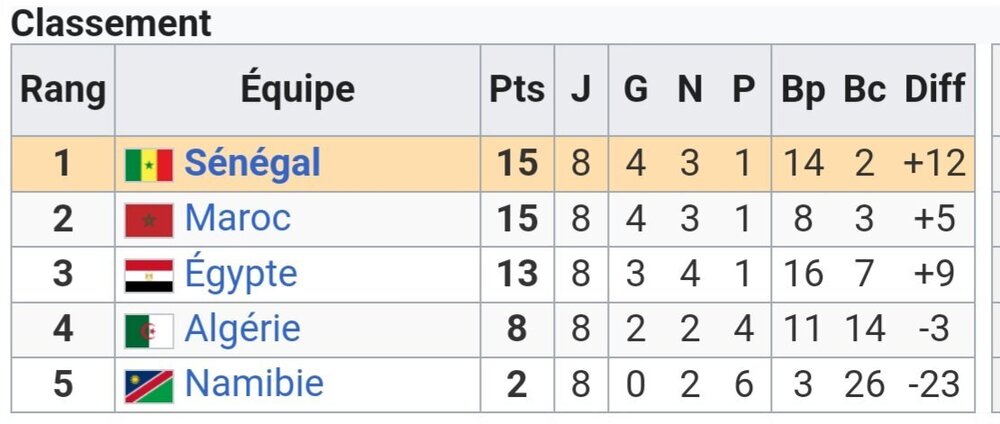This screenshot has height=424, width=1000.
Task: Click the Morocco flag icon
Action: [x=149, y=219]
